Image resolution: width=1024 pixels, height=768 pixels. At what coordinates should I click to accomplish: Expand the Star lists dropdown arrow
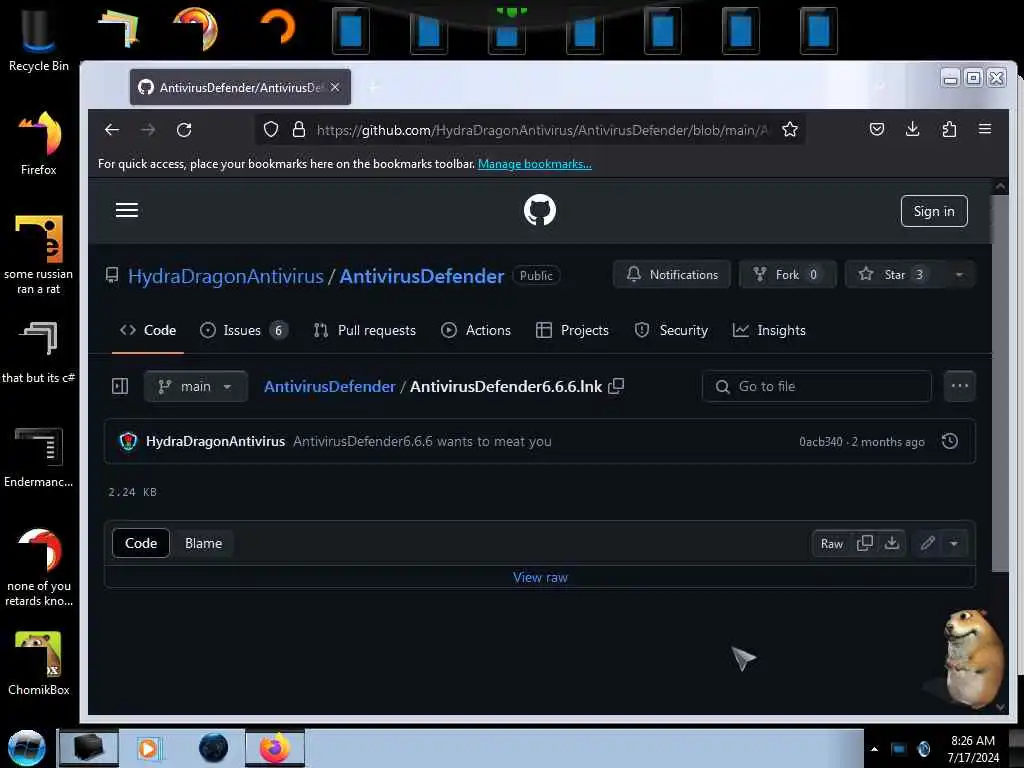click(x=959, y=274)
